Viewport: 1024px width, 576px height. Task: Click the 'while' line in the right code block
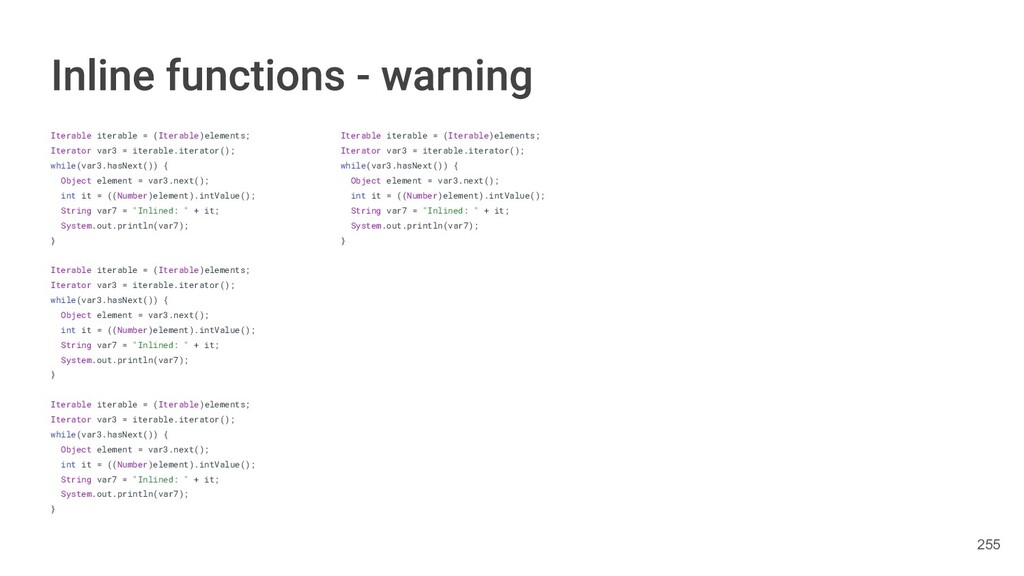click(399, 166)
